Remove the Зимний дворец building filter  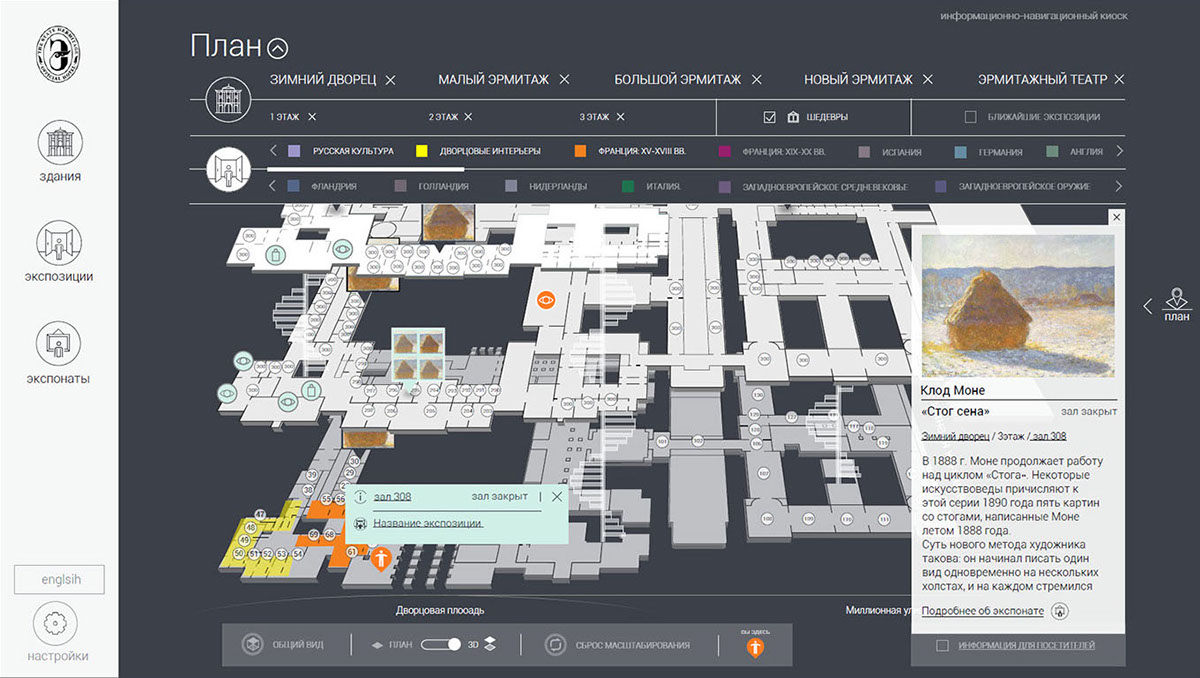[x=391, y=80]
